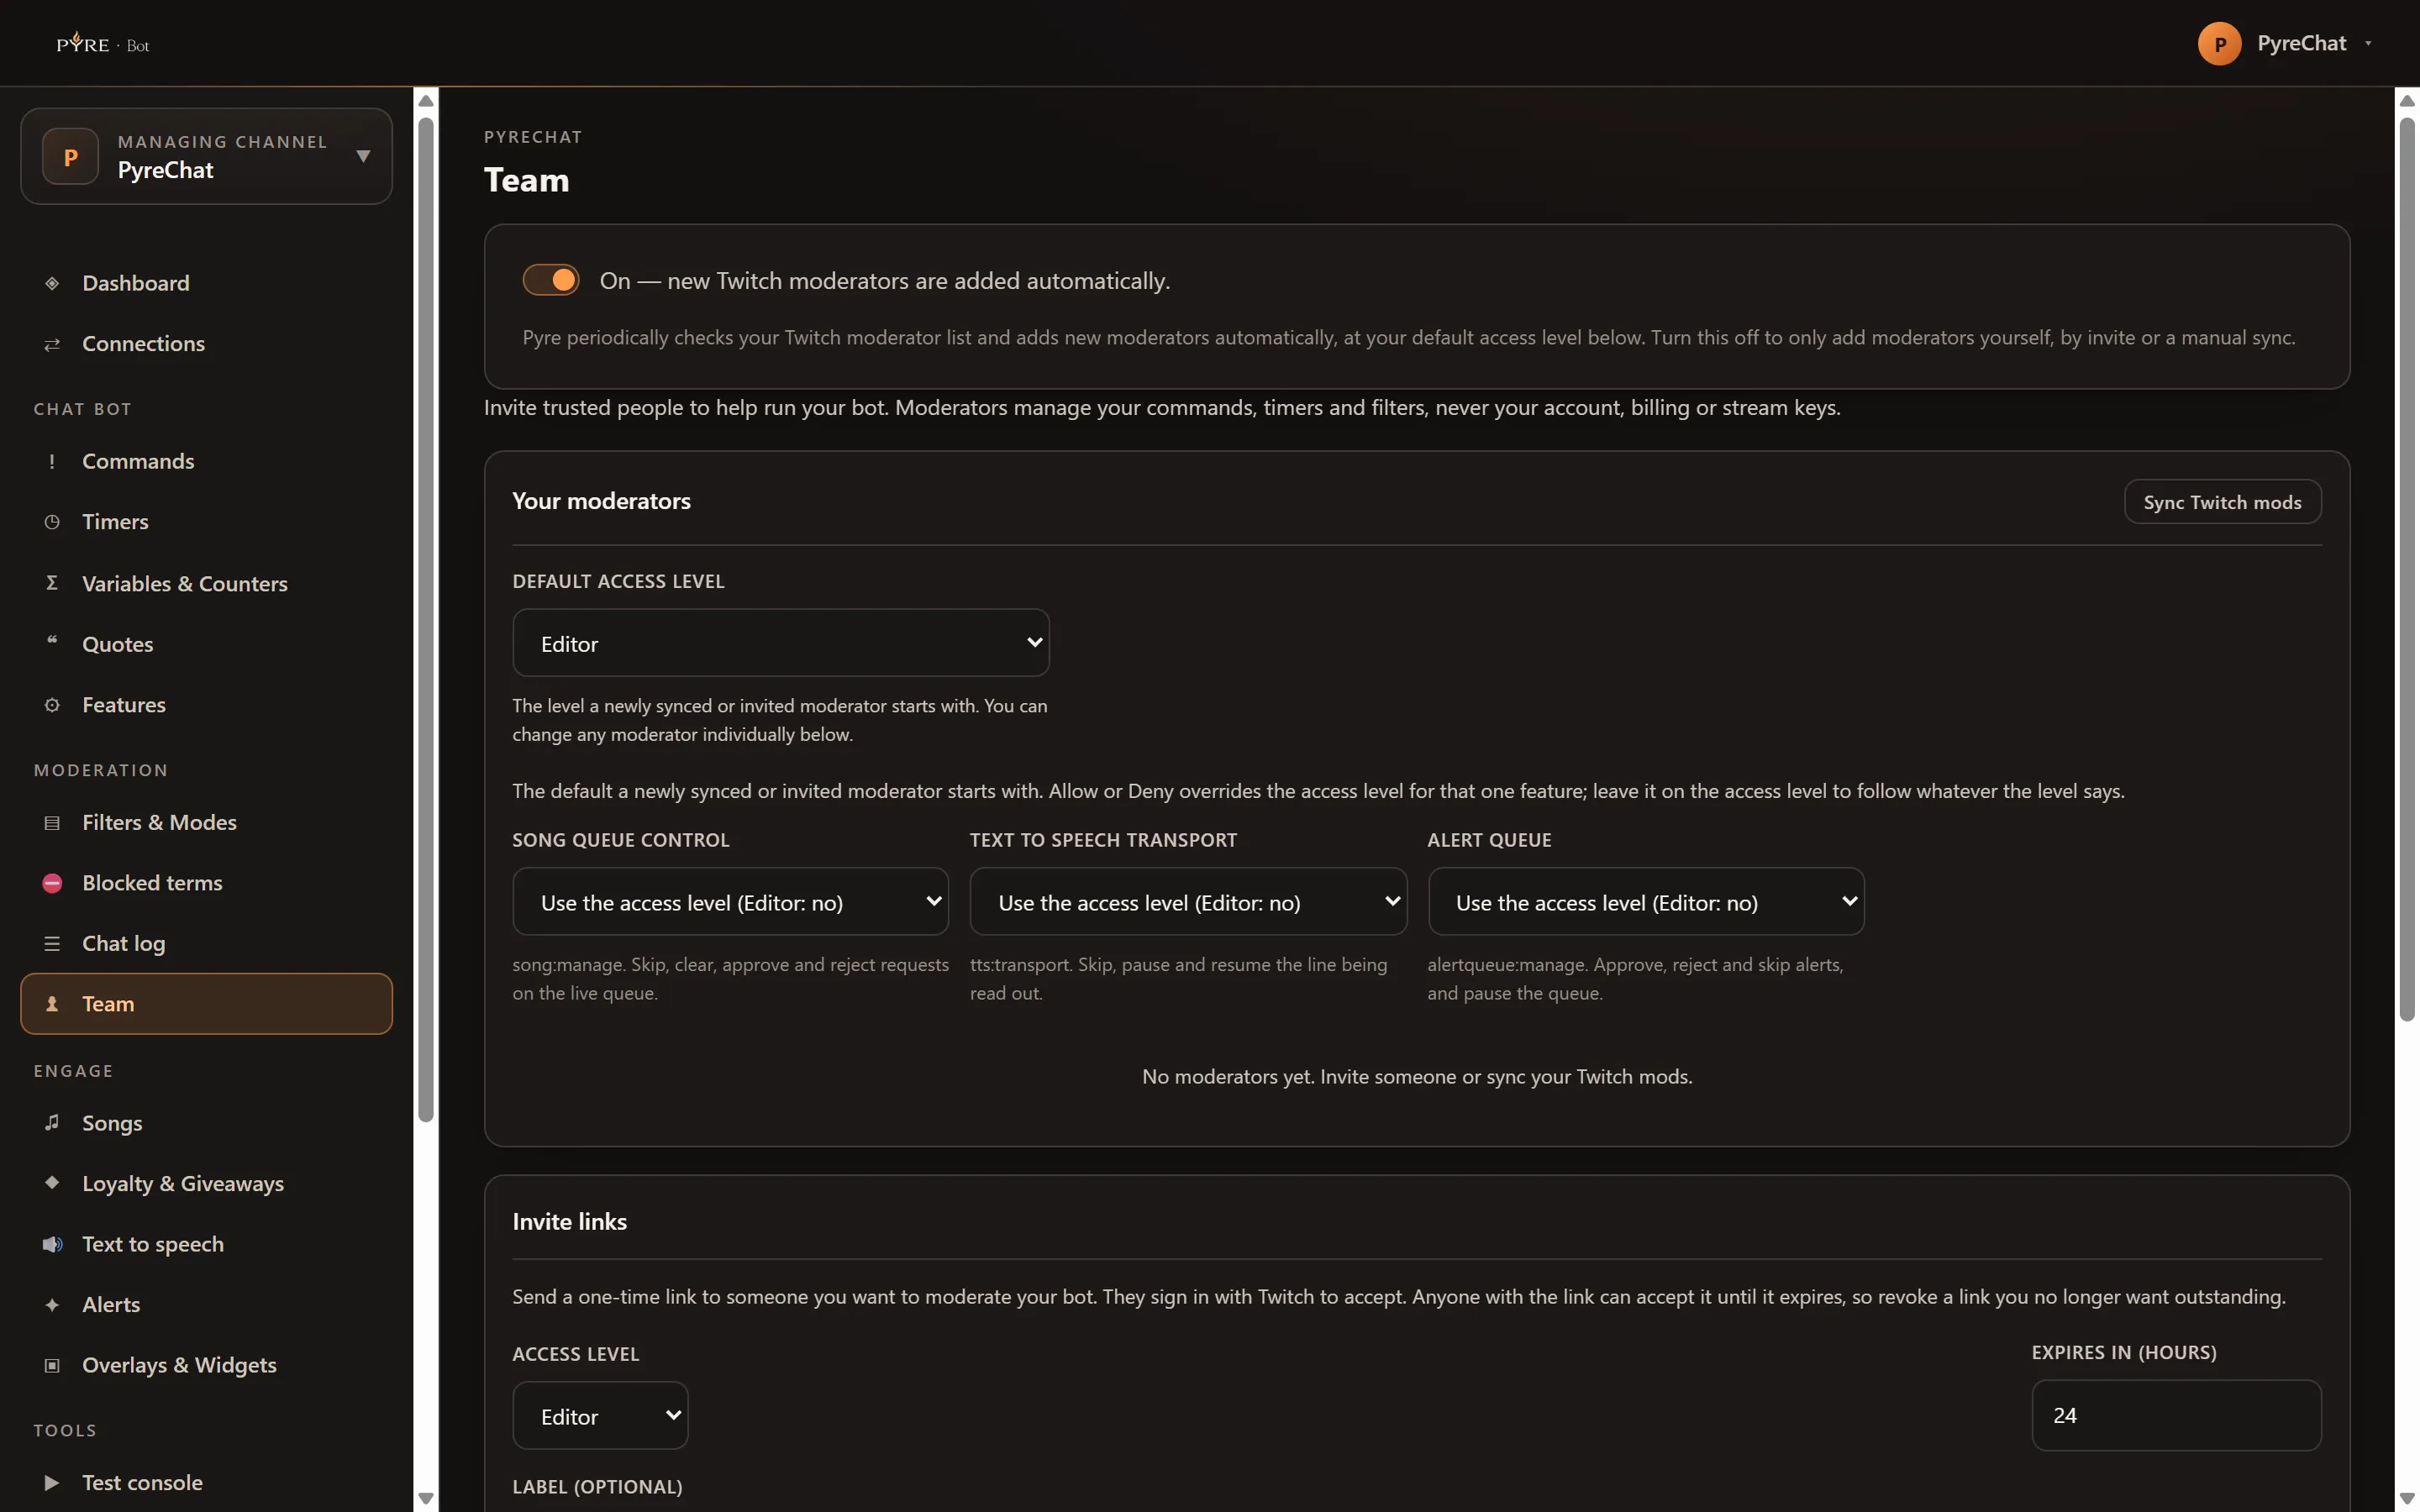This screenshot has height=1512, width=2420.
Task: Click the red Blocked terms icon
Action: (52, 883)
